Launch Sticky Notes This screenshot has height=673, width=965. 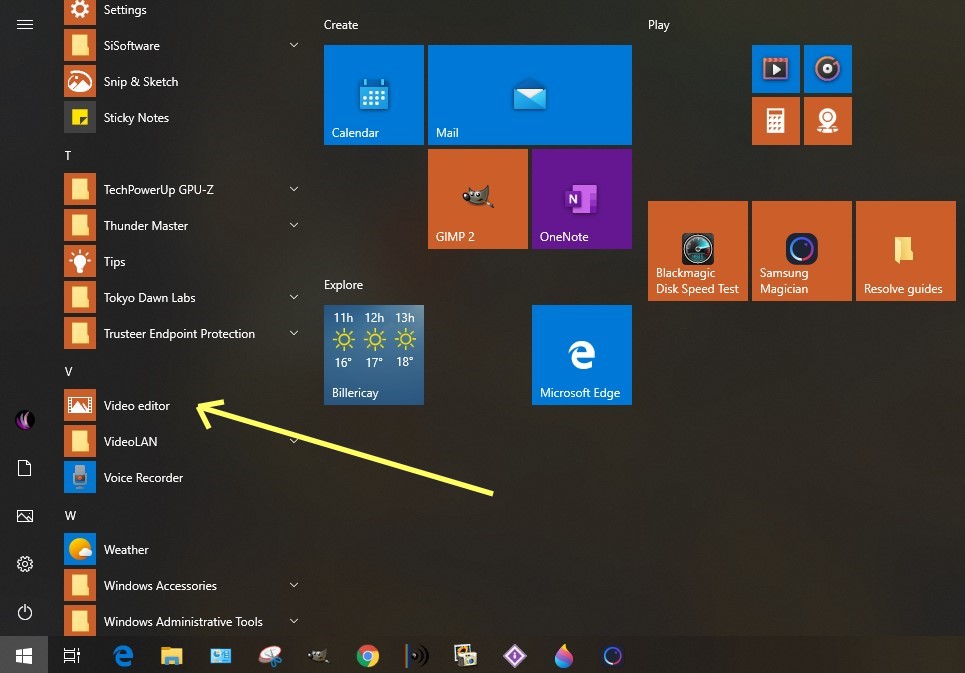click(x=182, y=117)
